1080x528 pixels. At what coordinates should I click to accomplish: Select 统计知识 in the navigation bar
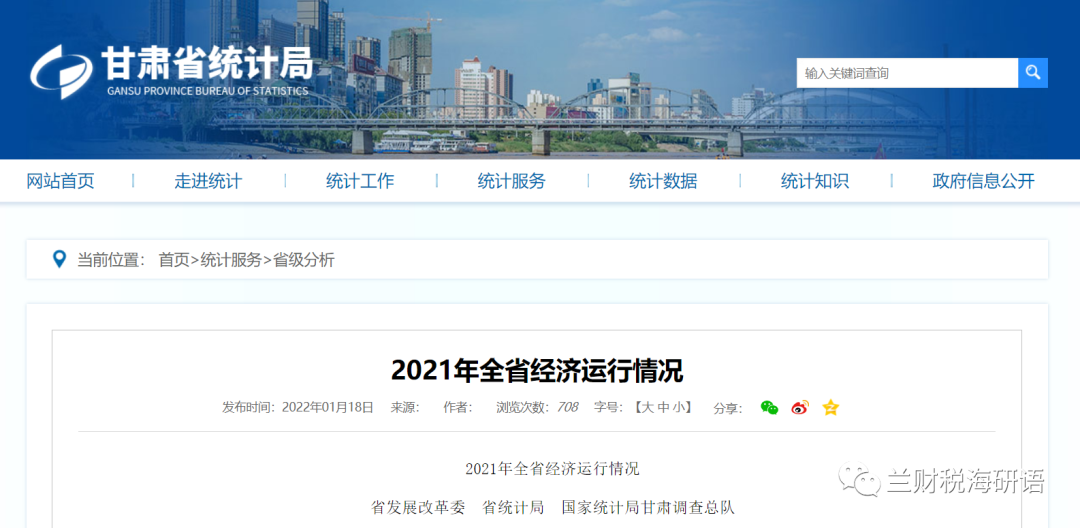coord(815,181)
